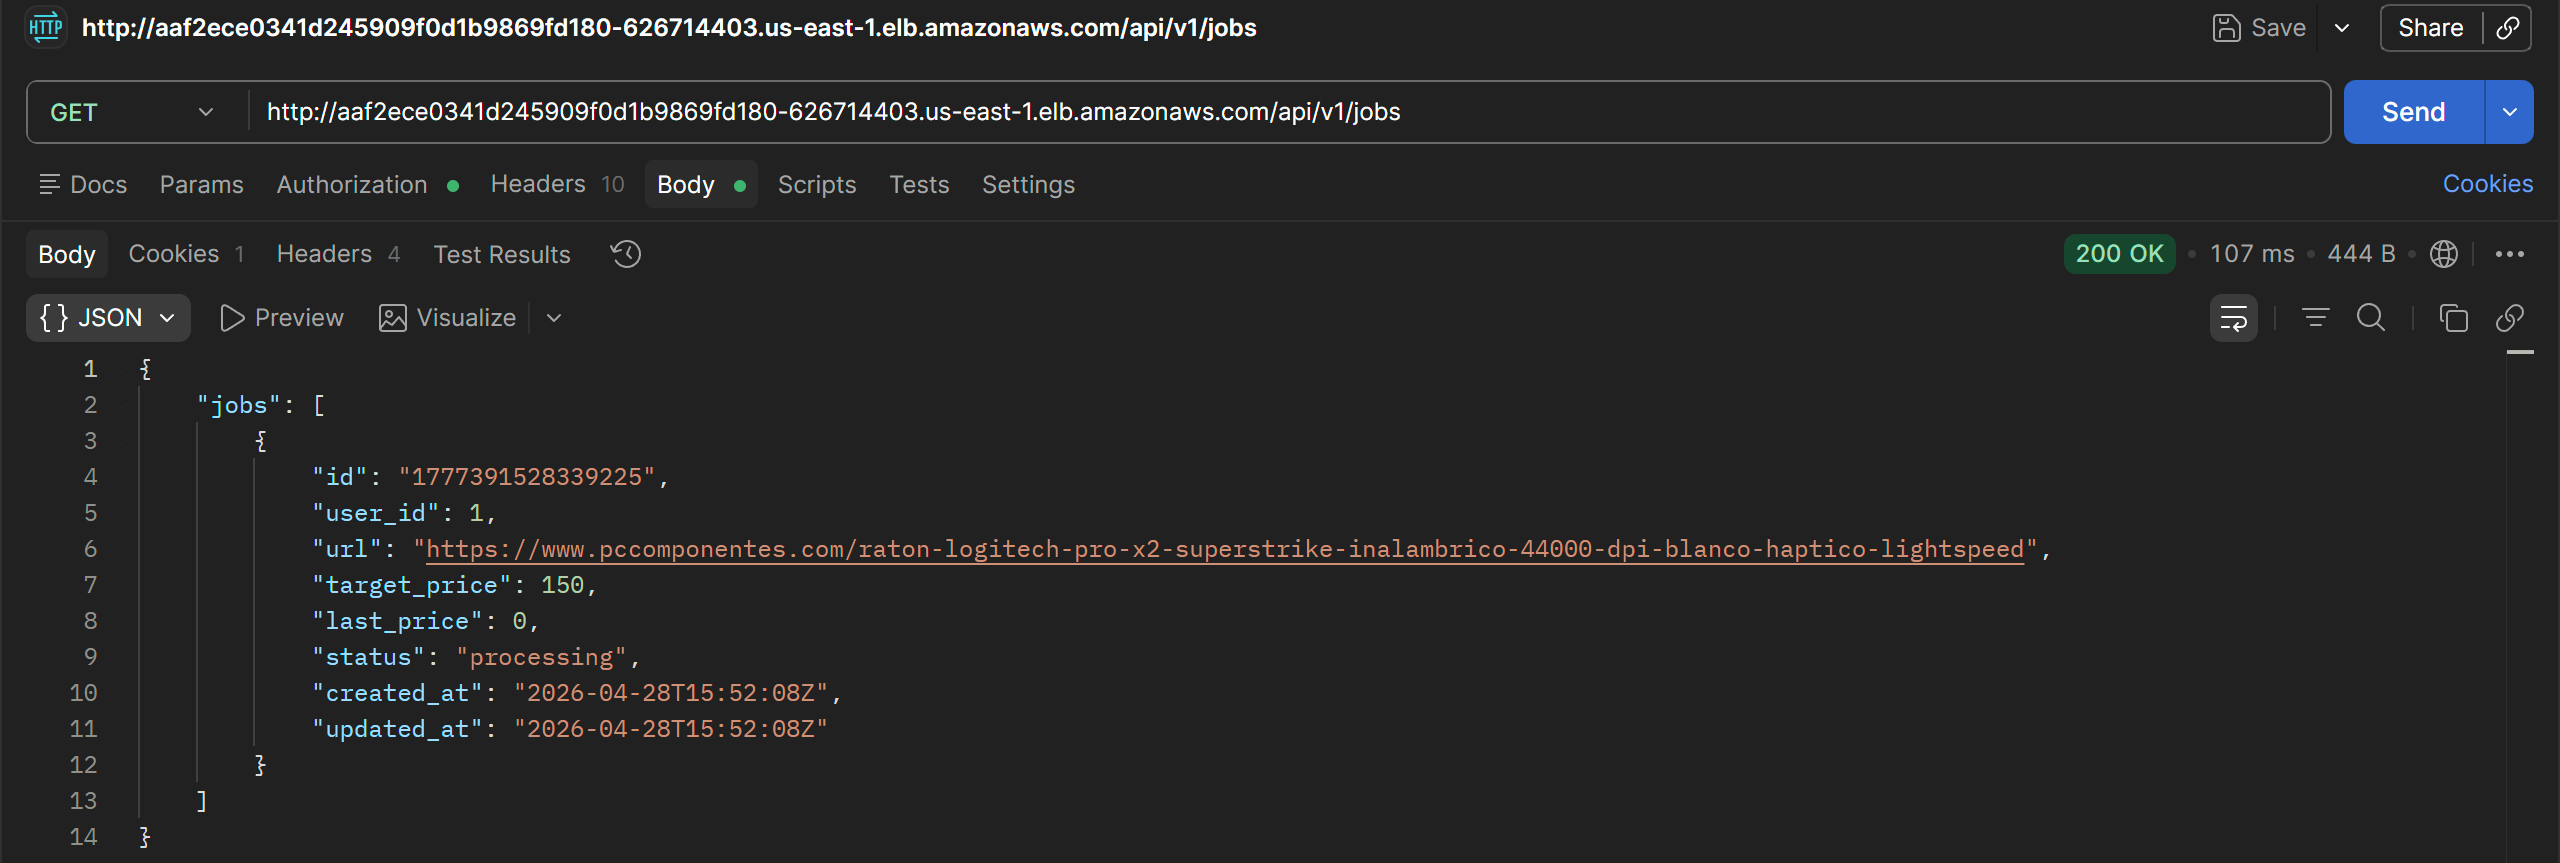Open the Cookies link
The image size is (2560, 863).
coord(2488,184)
